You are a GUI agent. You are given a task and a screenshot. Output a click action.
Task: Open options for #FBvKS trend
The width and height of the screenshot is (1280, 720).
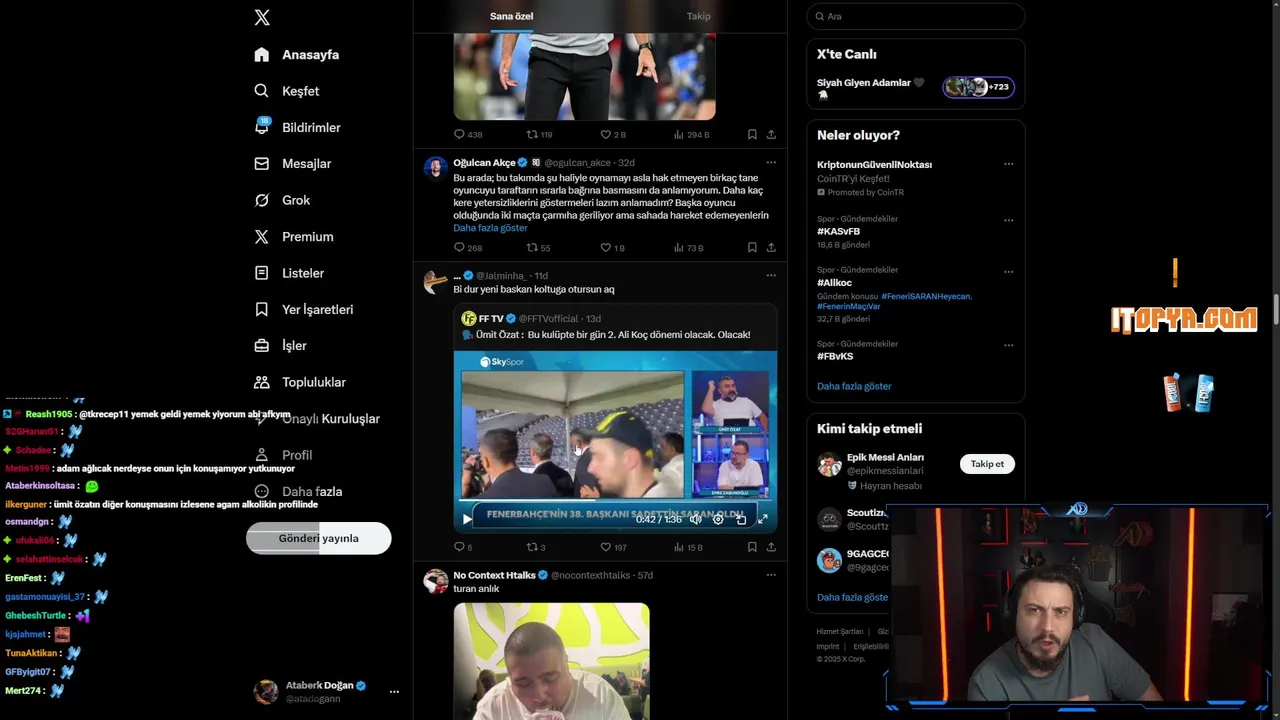[x=1008, y=344]
